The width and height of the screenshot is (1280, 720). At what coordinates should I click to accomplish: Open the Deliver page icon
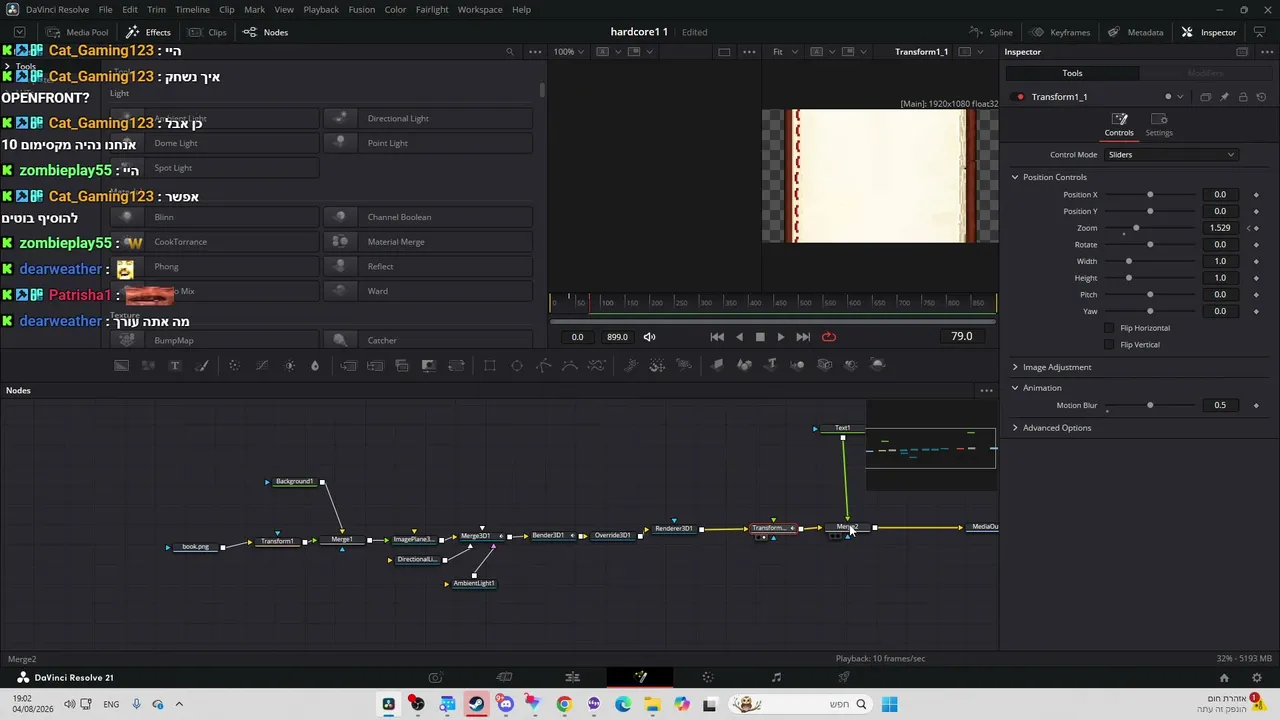[x=844, y=677]
